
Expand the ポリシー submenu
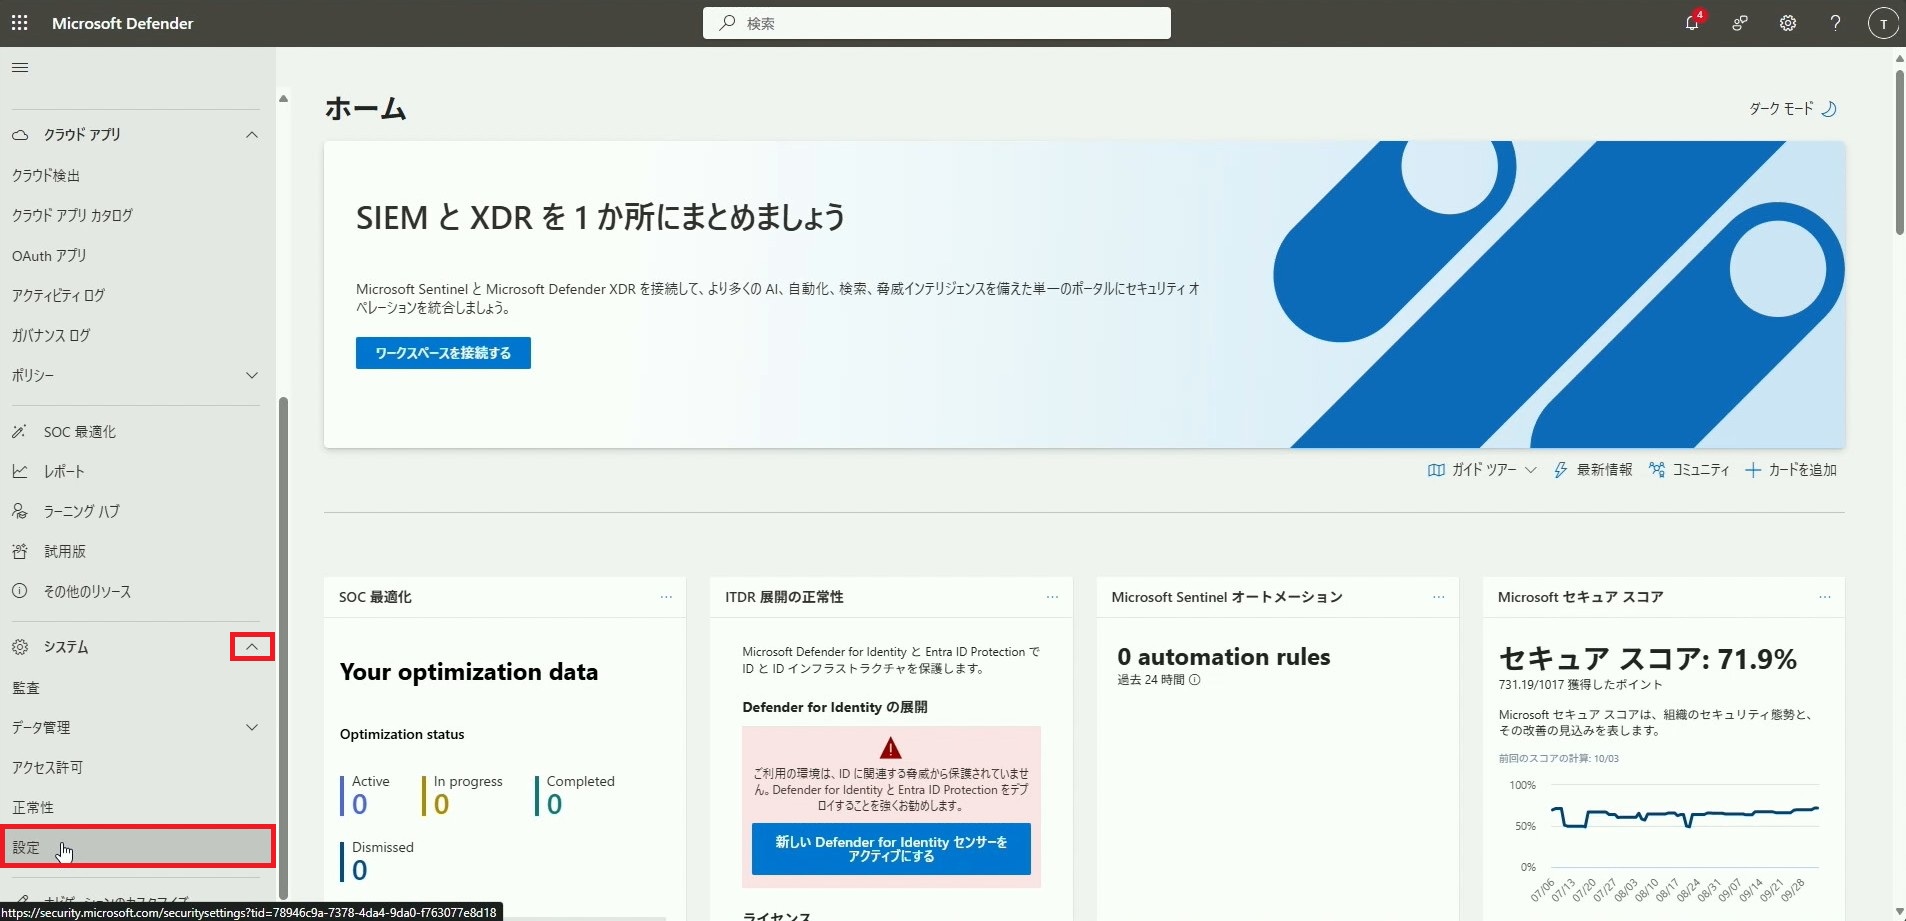pyautogui.click(x=252, y=376)
